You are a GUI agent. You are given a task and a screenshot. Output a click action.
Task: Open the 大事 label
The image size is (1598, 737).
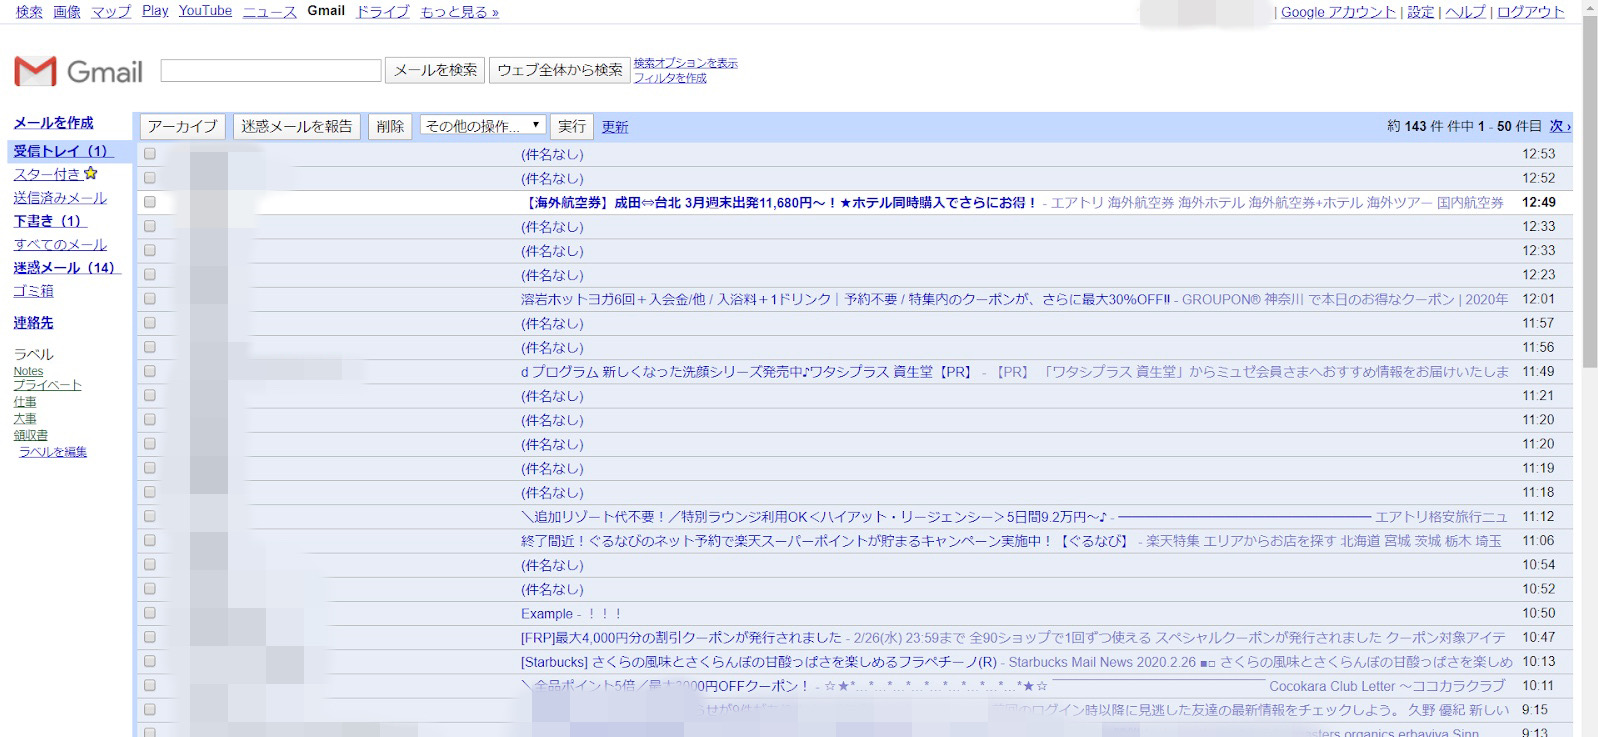point(25,419)
